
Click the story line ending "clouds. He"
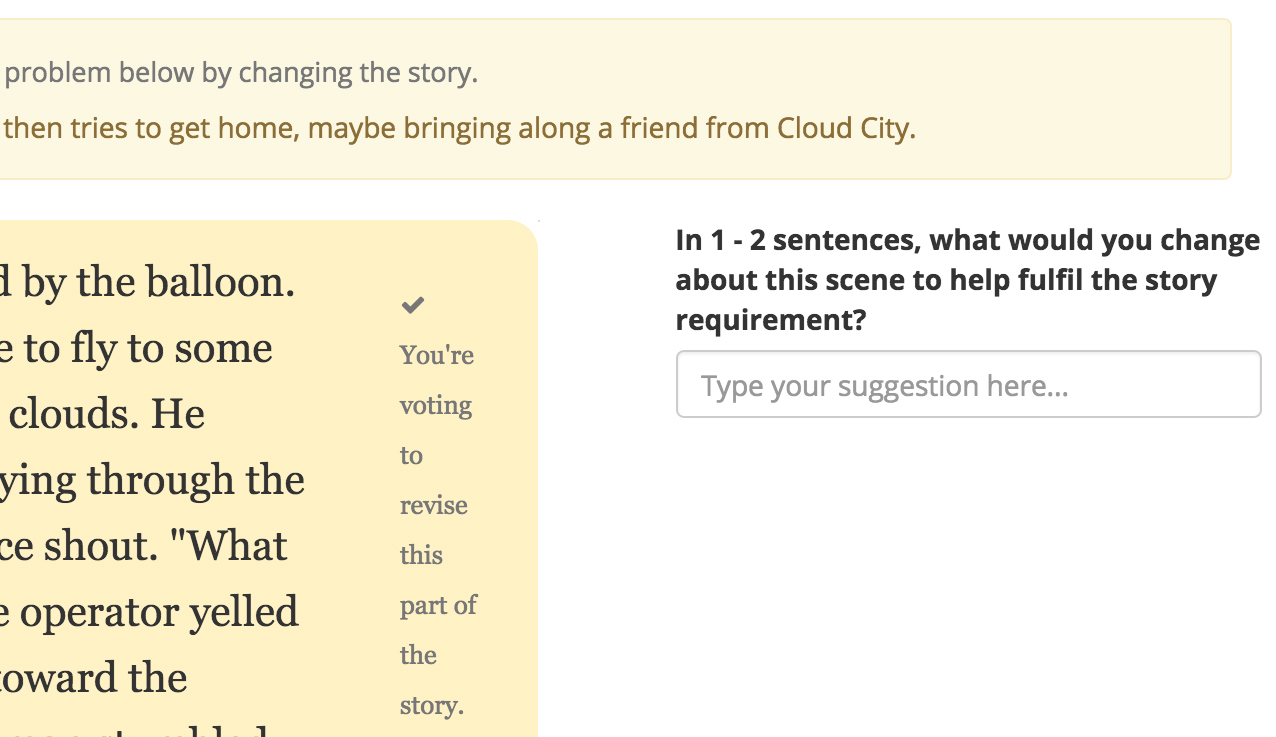coord(107,414)
